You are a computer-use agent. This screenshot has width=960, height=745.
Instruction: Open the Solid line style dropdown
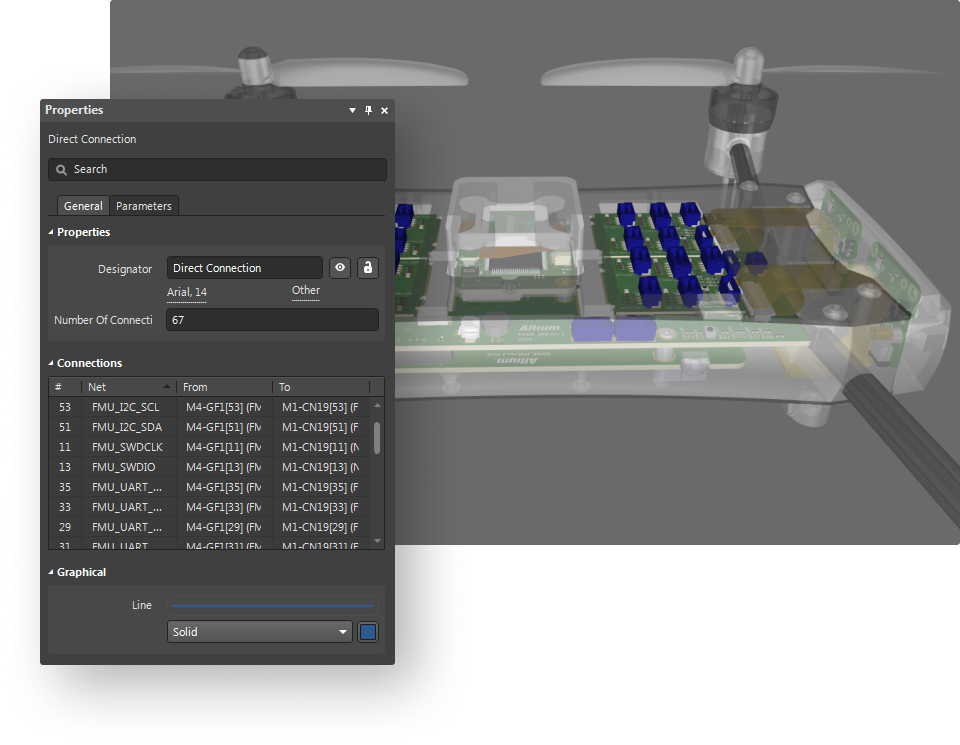(x=343, y=632)
